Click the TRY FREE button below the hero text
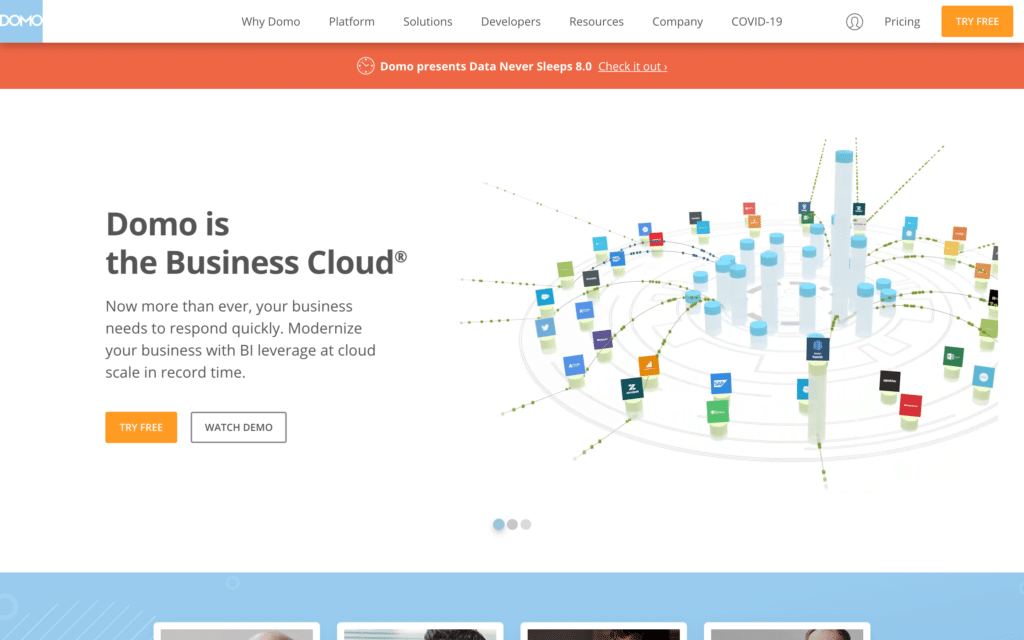 pos(141,427)
